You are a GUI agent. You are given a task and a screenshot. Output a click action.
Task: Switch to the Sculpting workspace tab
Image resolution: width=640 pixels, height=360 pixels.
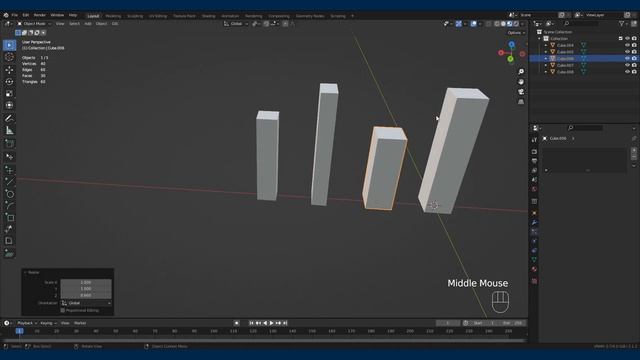pyautogui.click(x=135, y=16)
